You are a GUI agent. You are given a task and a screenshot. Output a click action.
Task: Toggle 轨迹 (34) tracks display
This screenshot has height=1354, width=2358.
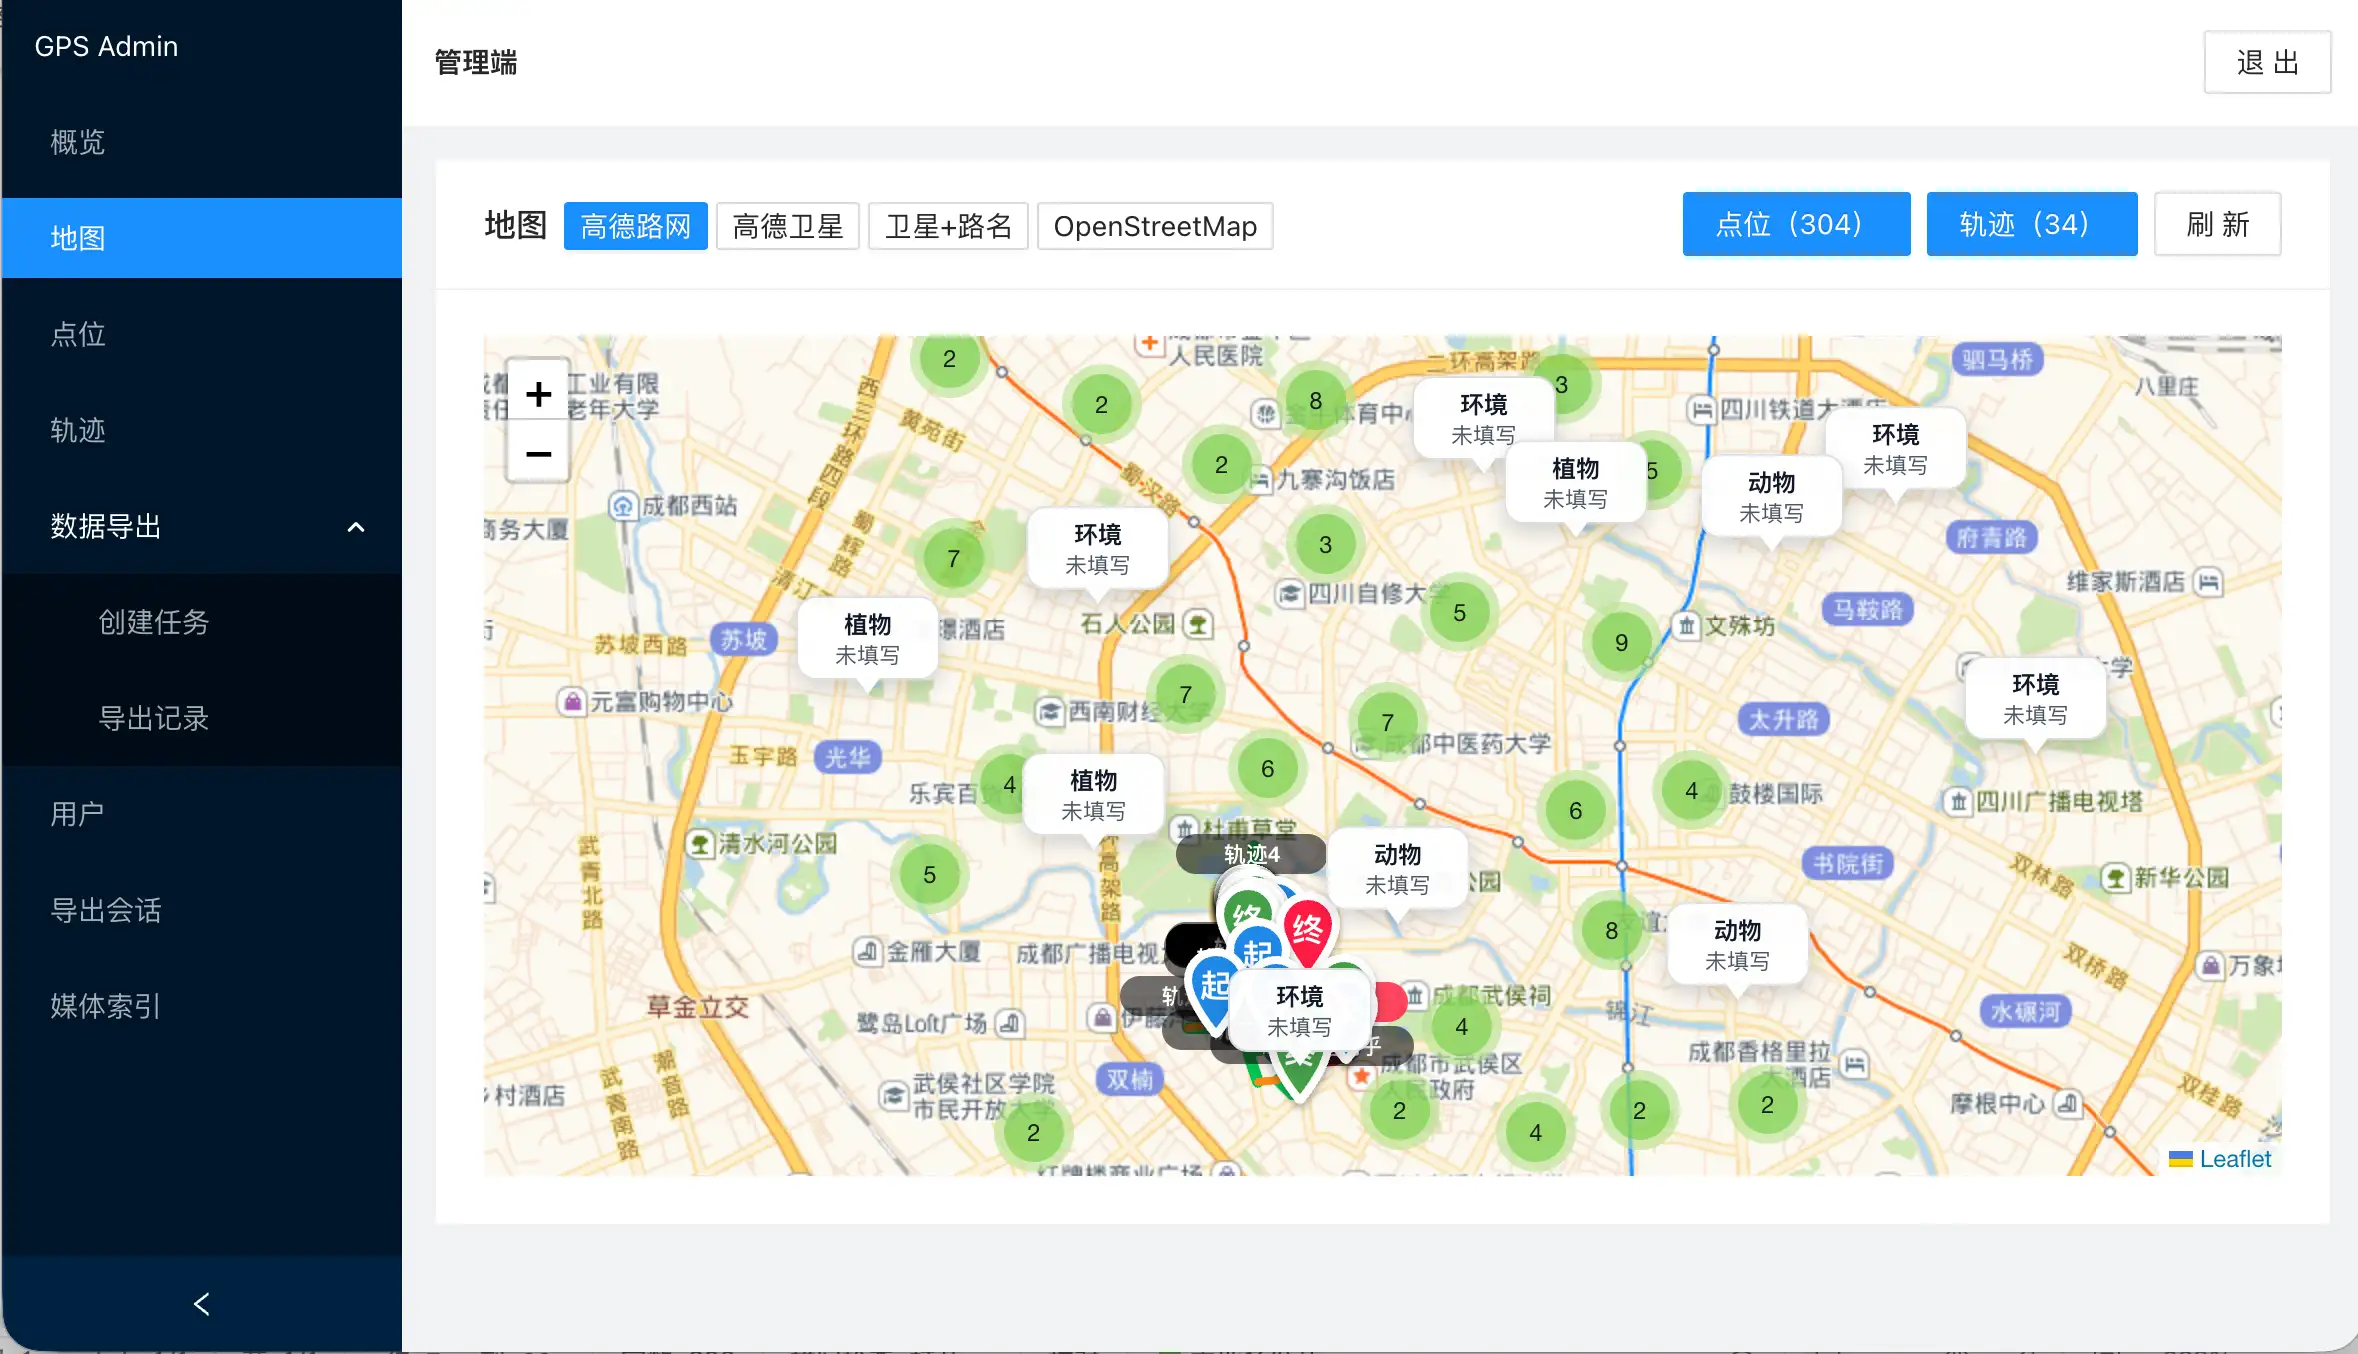pos(2032,224)
